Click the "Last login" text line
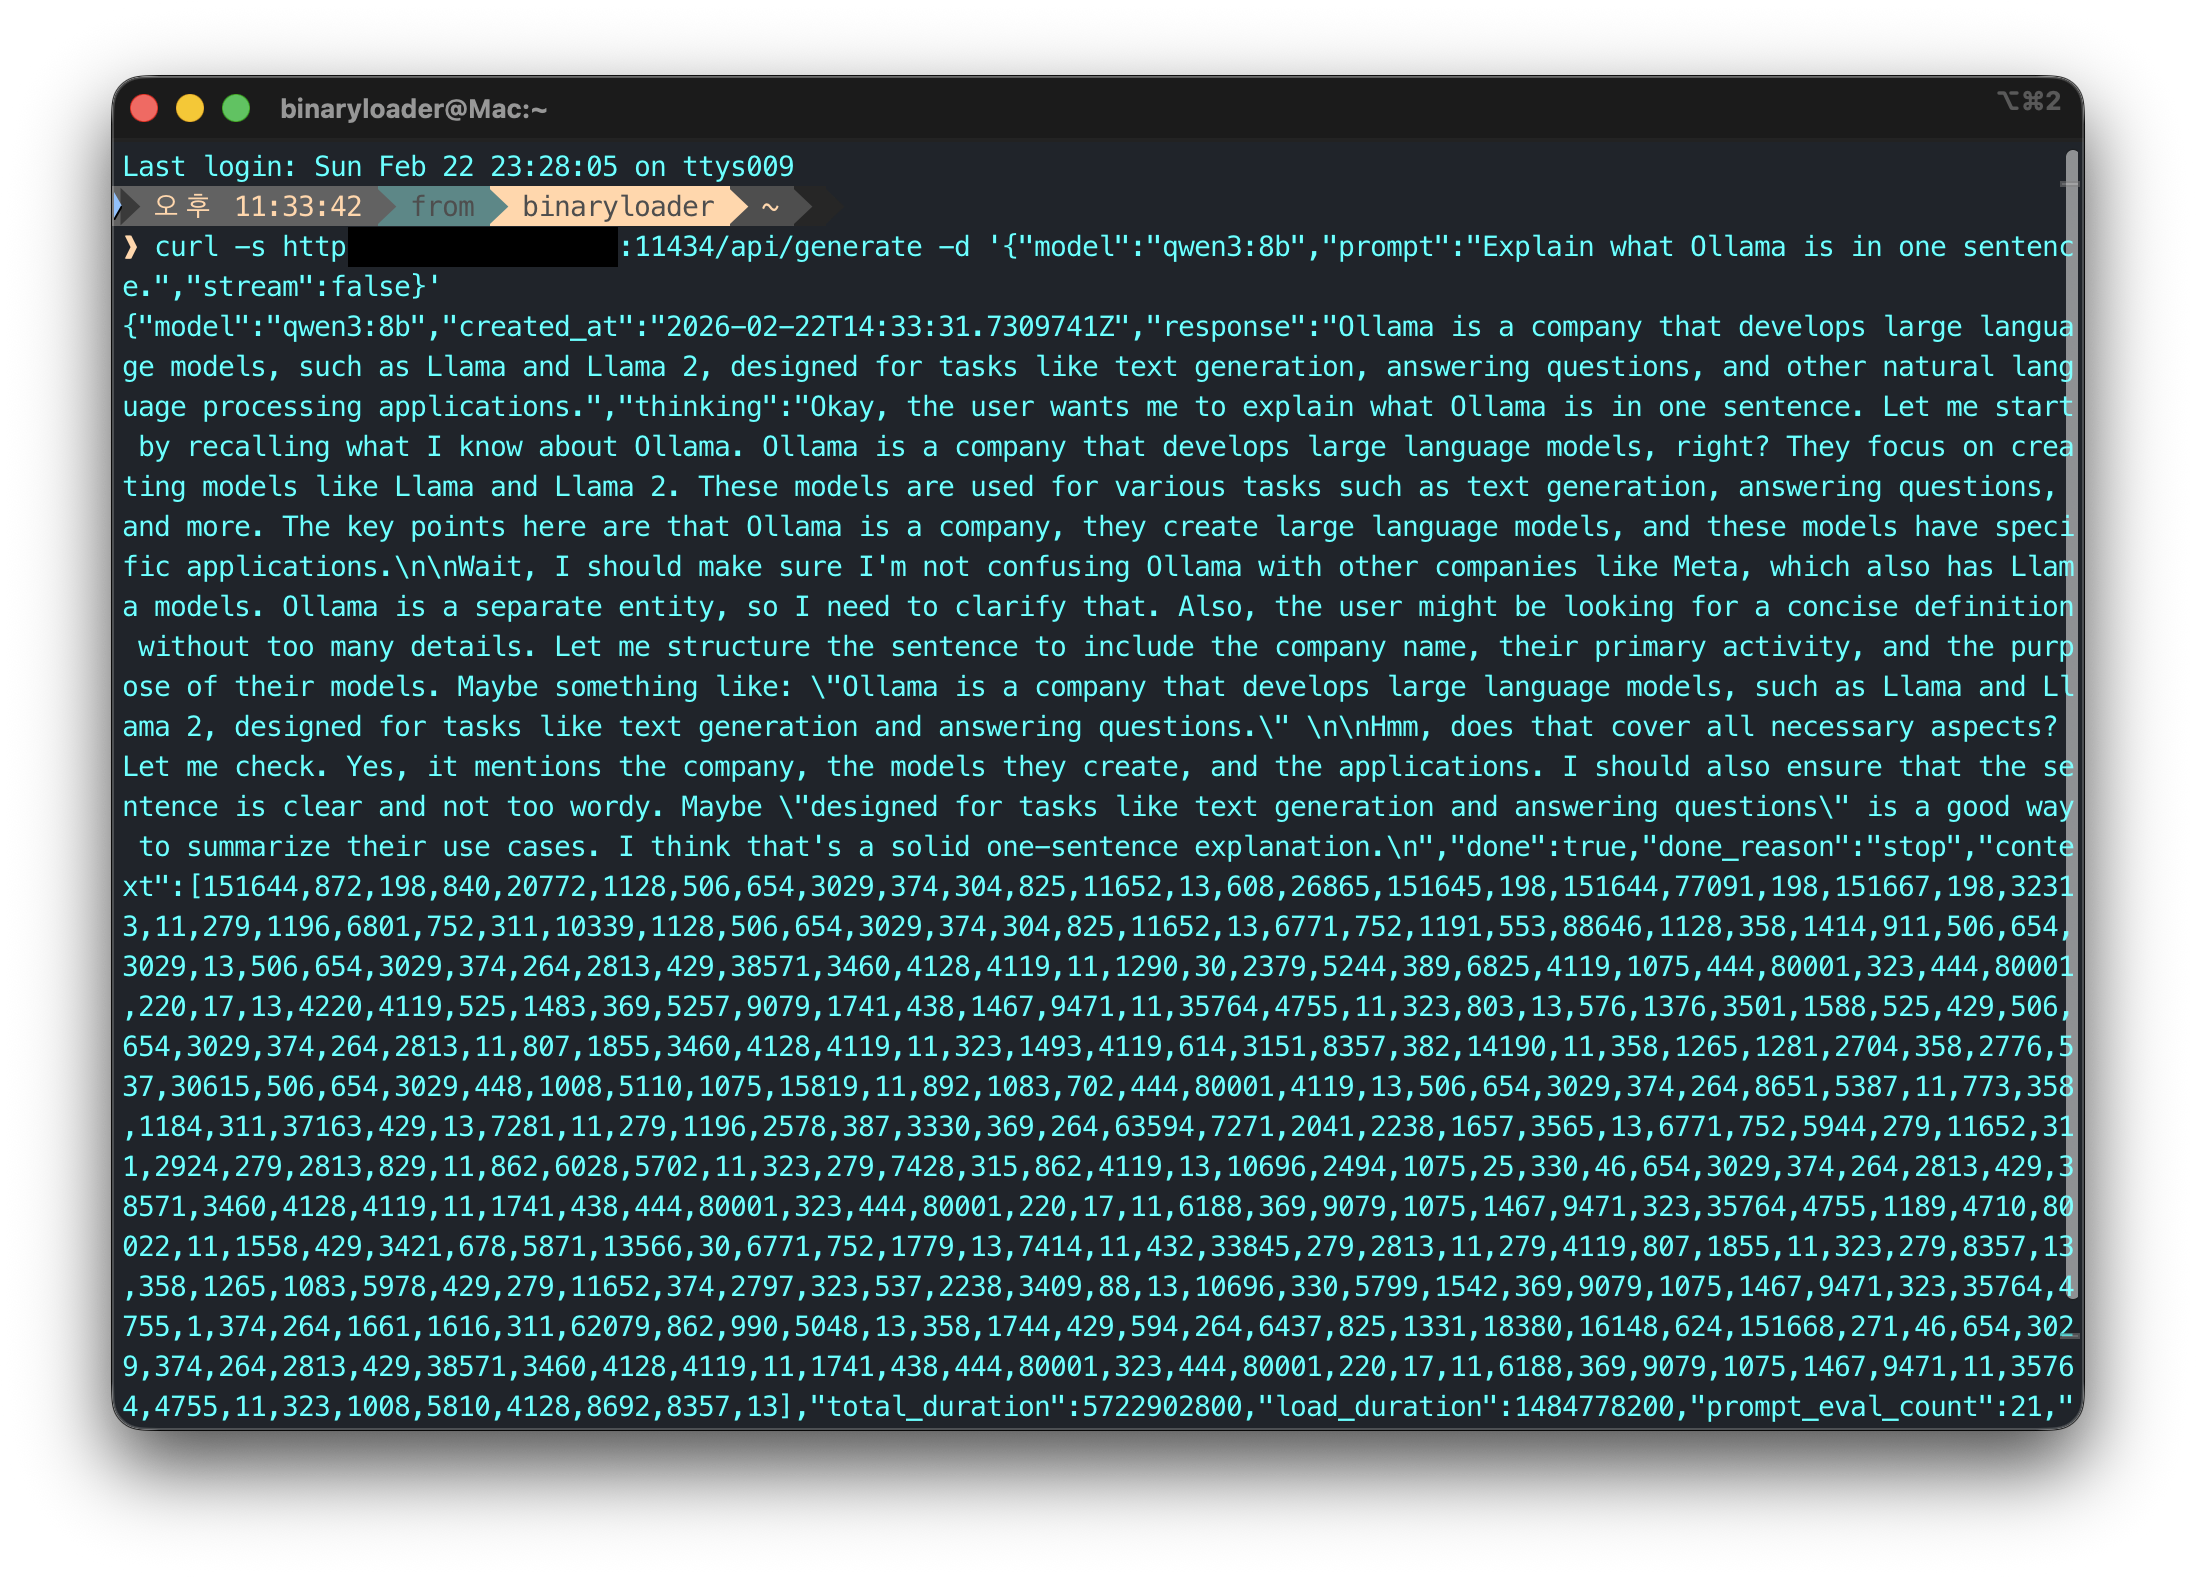The image size is (2196, 1578). click(457, 167)
